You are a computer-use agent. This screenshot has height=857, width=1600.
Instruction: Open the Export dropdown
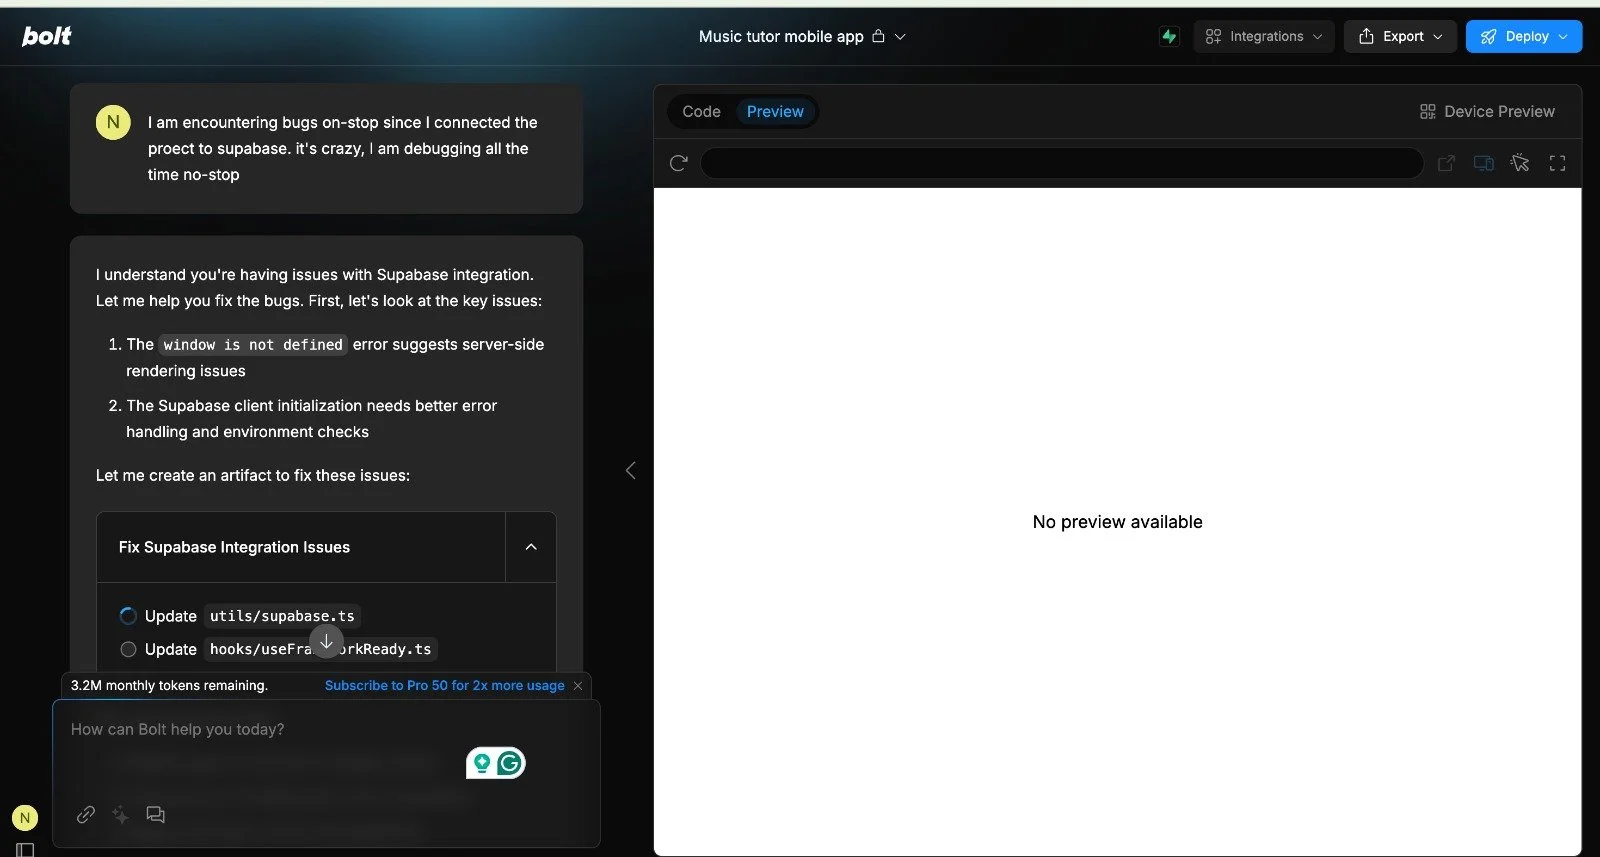point(1400,37)
